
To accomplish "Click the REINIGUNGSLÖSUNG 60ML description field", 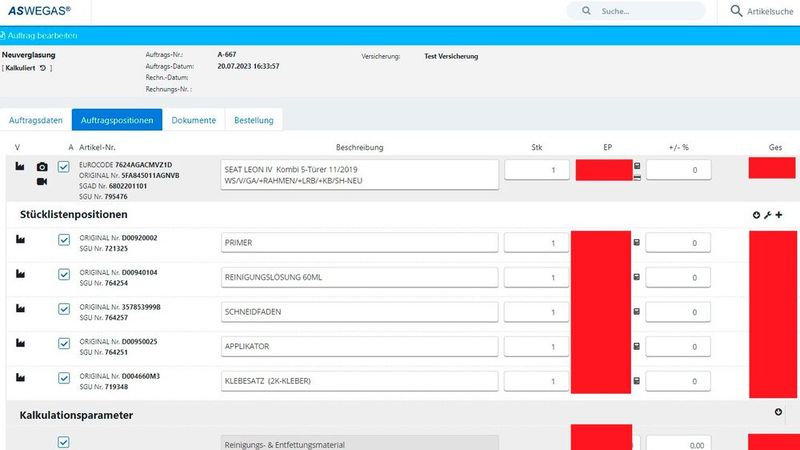I will (359, 276).
